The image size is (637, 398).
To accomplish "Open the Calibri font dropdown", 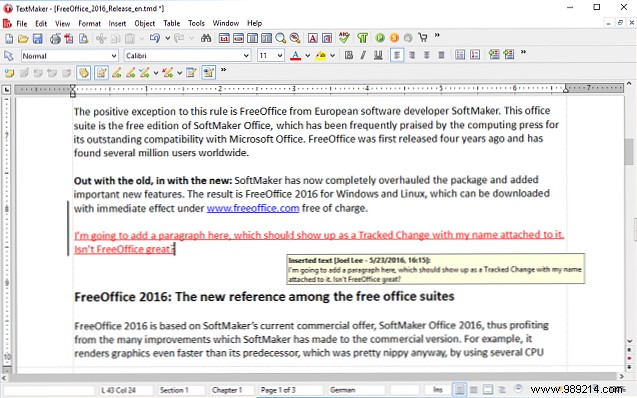I will point(246,56).
